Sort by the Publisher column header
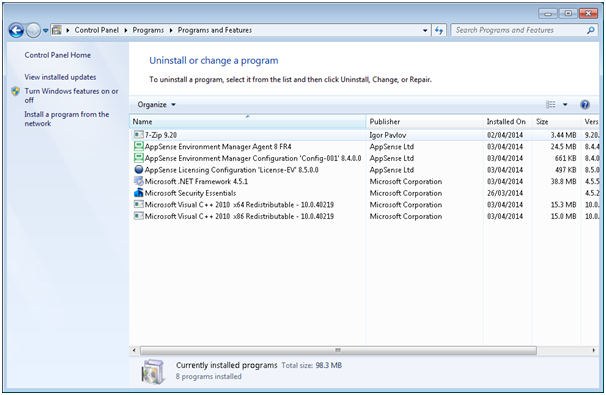 click(424, 122)
